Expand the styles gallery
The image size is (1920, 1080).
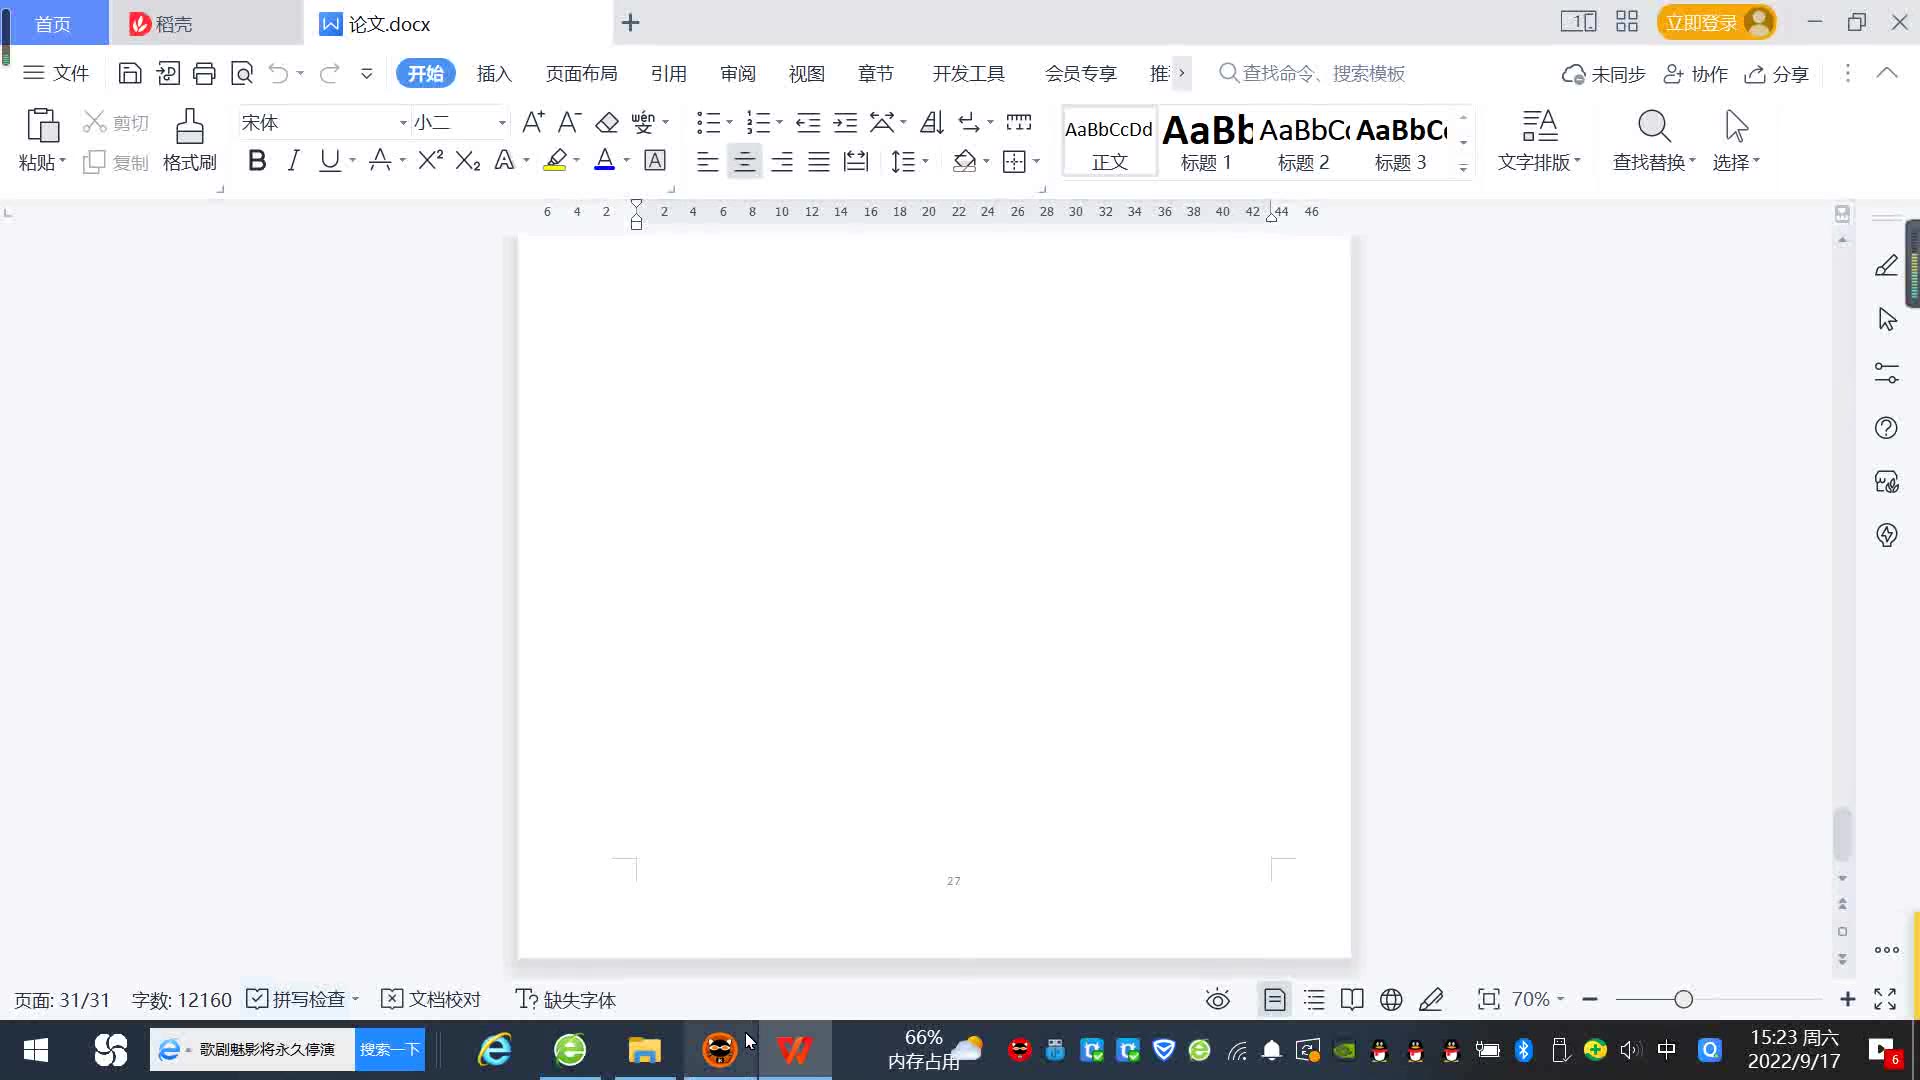[x=1463, y=168]
